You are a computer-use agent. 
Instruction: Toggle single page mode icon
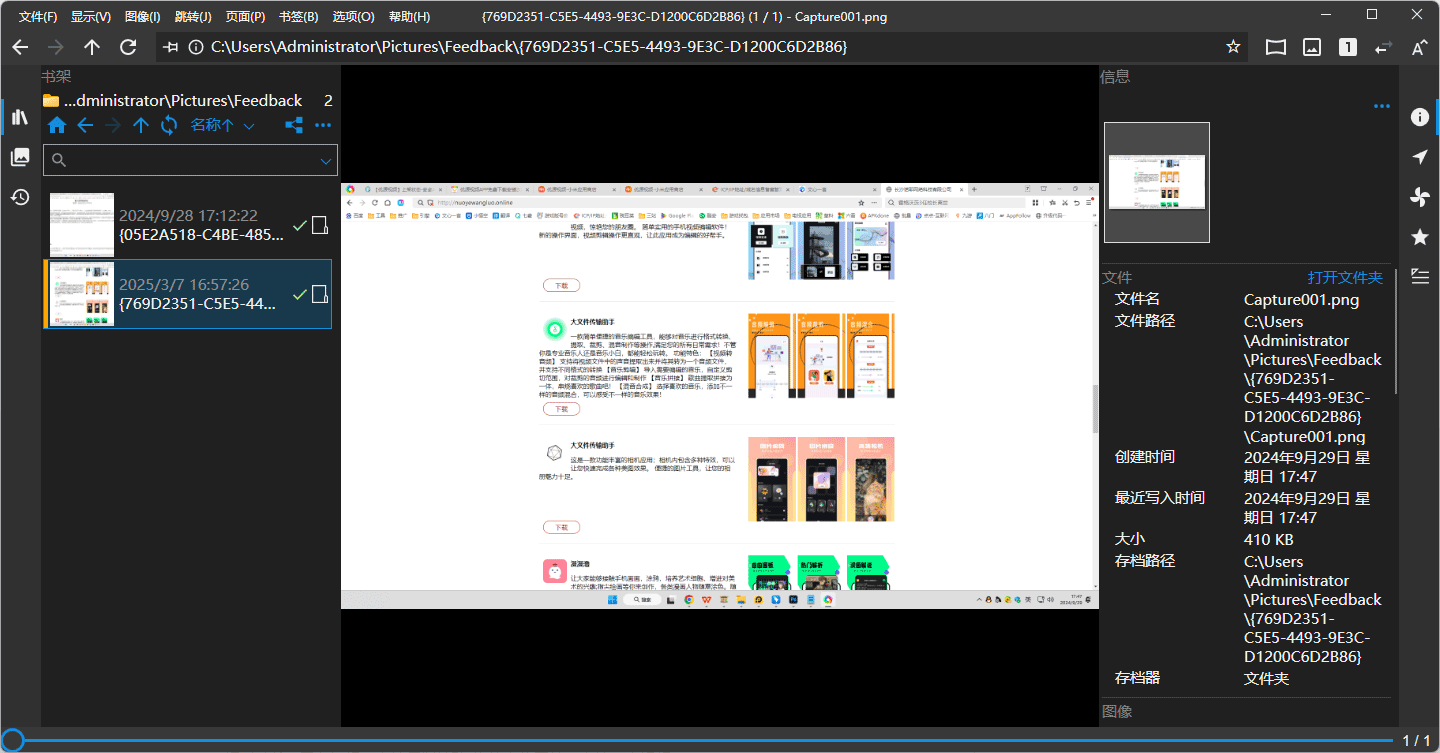point(1348,47)
